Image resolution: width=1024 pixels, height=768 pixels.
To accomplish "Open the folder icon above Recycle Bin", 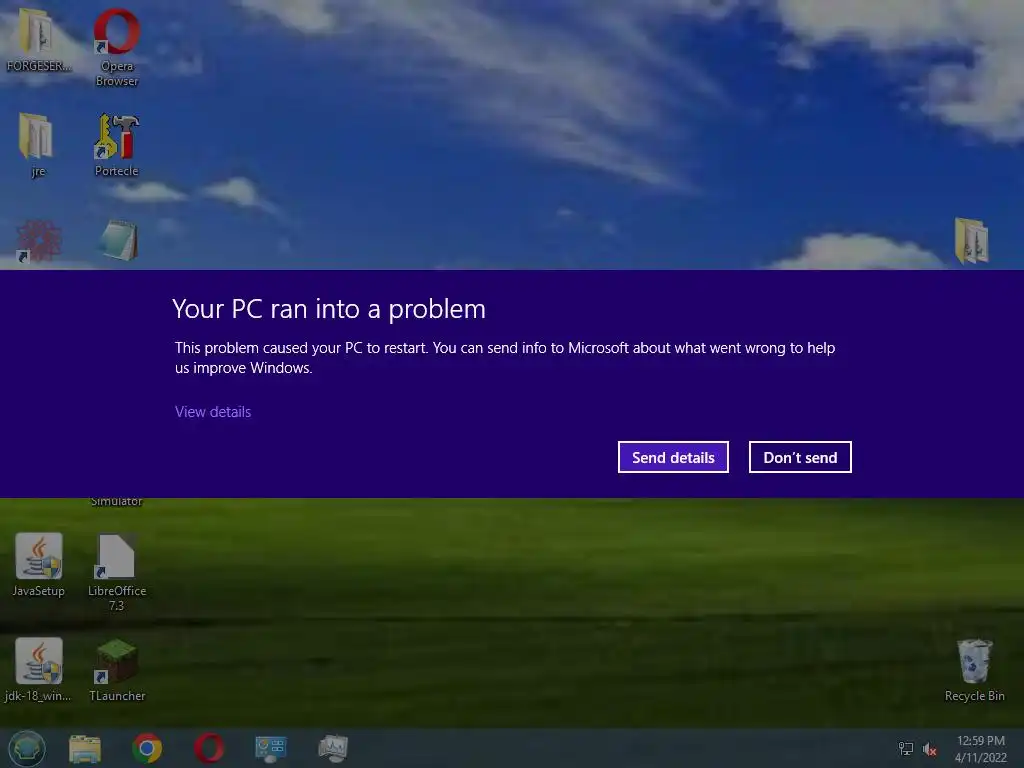I will click(971, 241).
